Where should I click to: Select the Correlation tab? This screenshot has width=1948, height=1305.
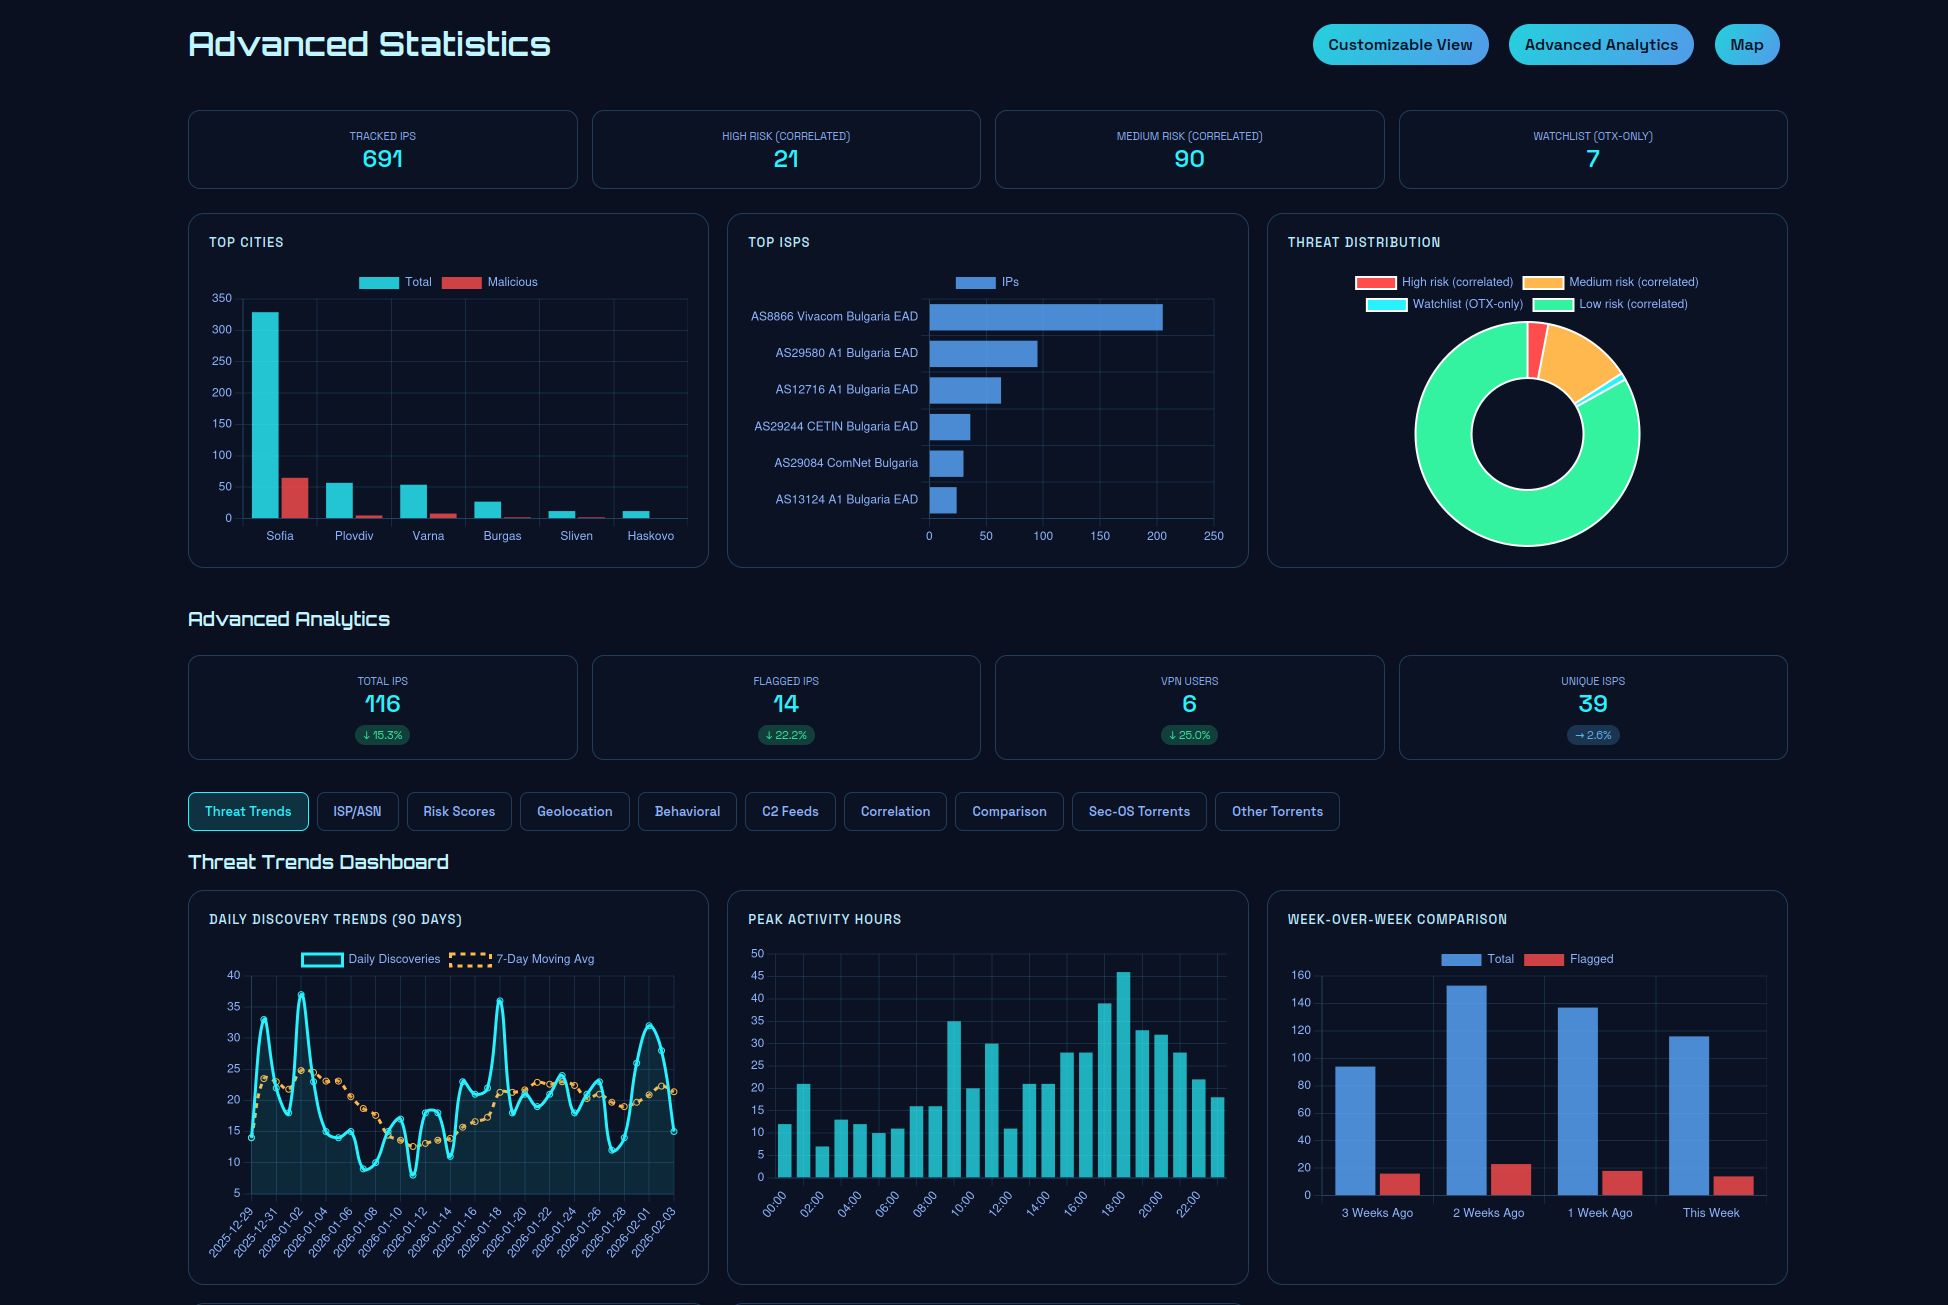tap(894, 811)
